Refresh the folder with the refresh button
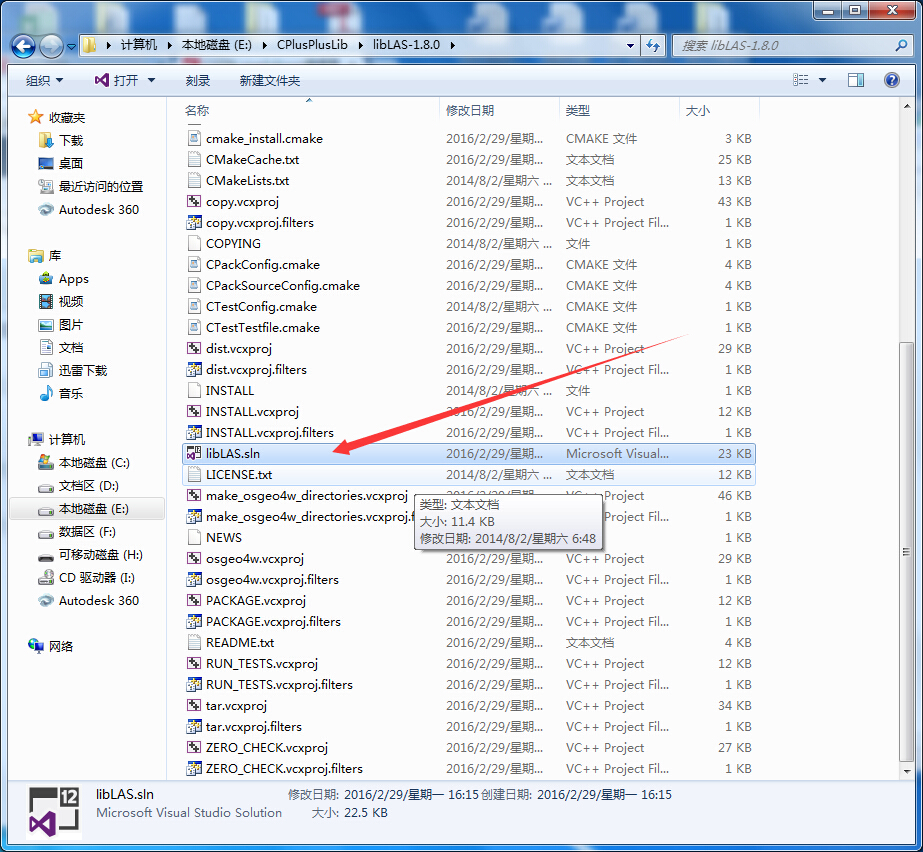This screenshot has height=852, width=923. point(653,45)
